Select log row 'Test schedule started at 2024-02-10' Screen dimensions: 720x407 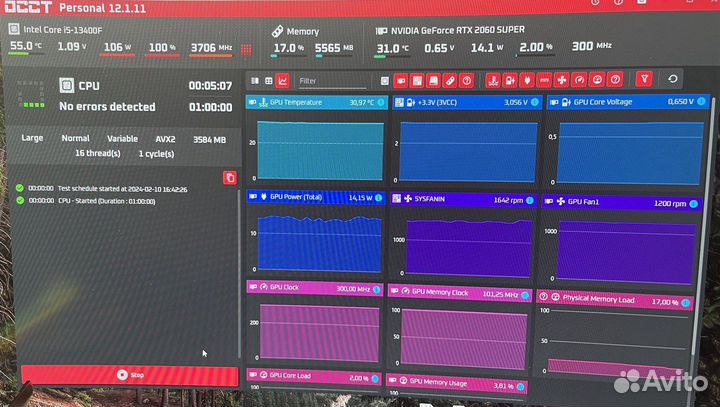pyautogui.click(x=101, y=188)
